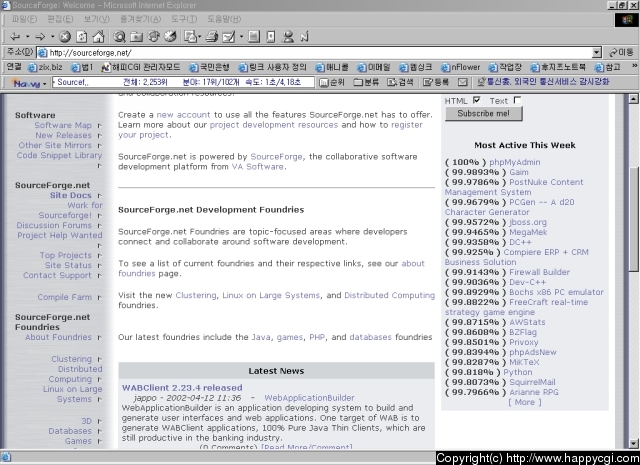Open the Top Projects sidebar link
640x465 pixels.
(65, 255)
